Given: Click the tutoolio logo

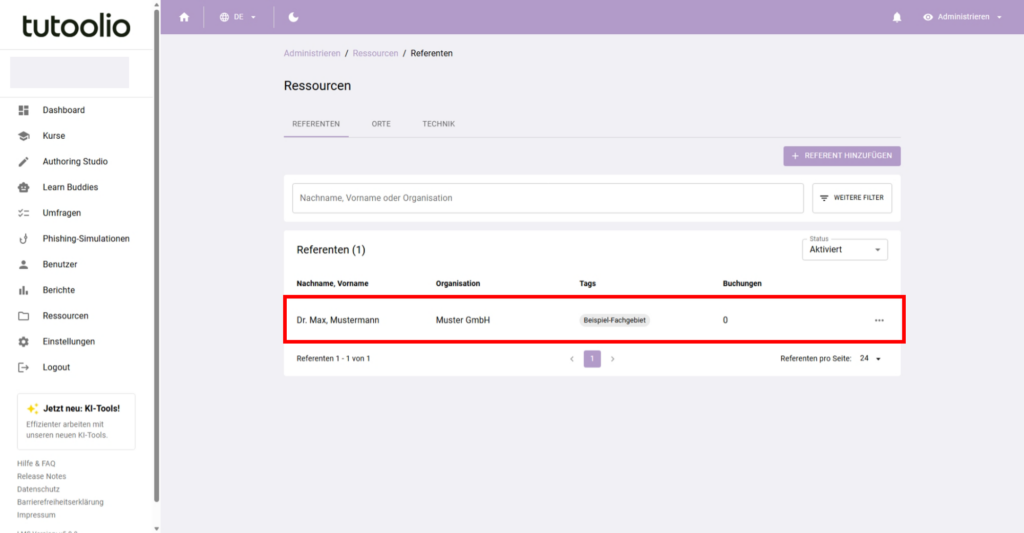Looking at the screenshot, I should pyautogui.click(x=76, y=25).
